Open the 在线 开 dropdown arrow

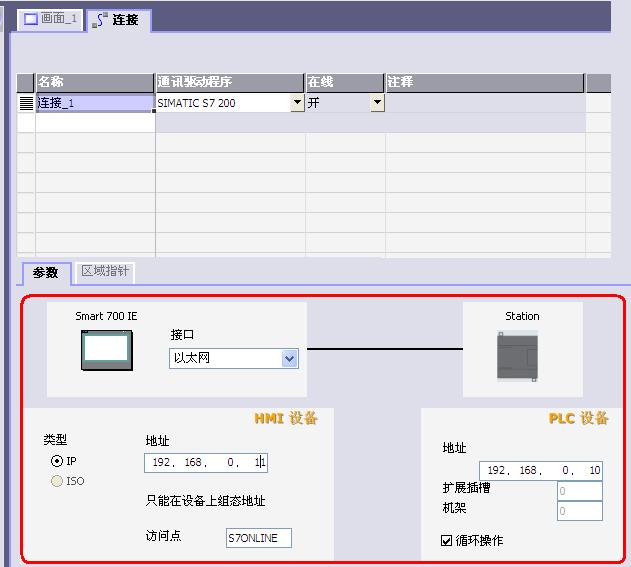click(x=377, y=102)
